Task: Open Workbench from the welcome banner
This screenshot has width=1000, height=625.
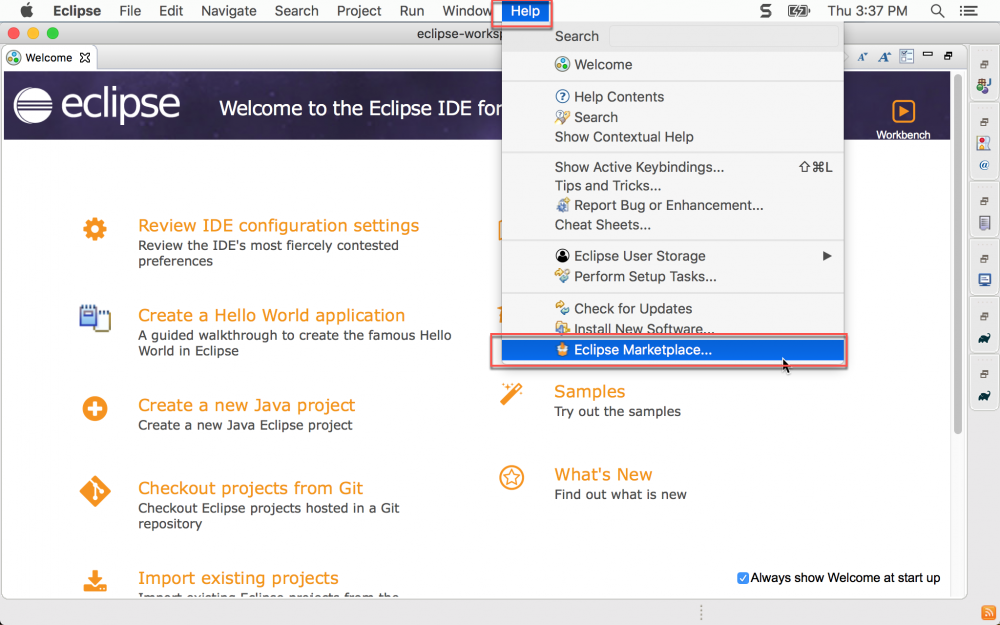Action: pos(902,115)
